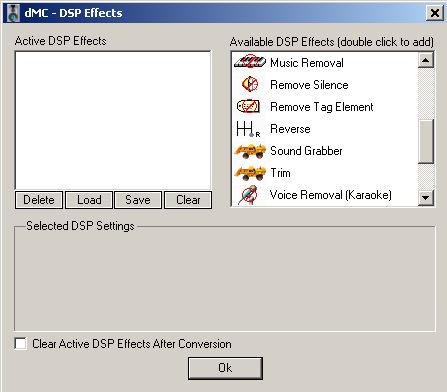Click the Load button
Image resolution: width=447 pixels, height=392 pixels.
click(89, 200)
